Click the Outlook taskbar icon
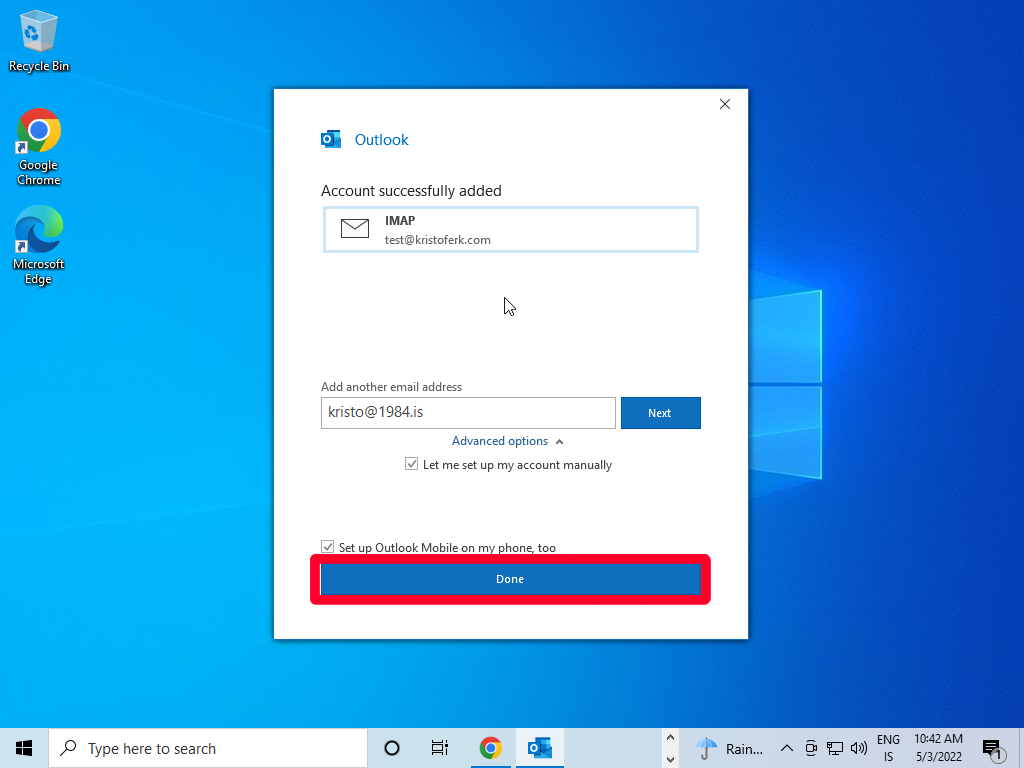 tap(540, 748)
